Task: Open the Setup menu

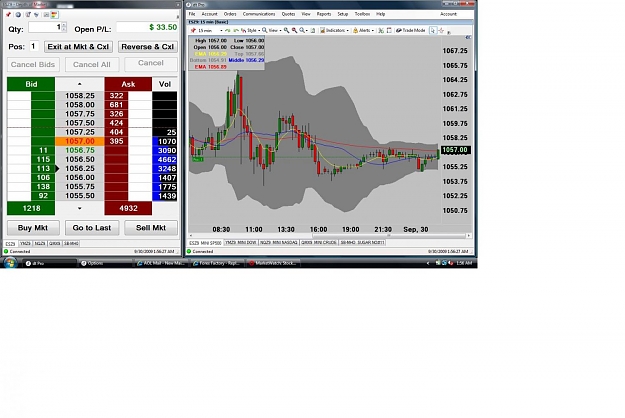Action: 343,14
